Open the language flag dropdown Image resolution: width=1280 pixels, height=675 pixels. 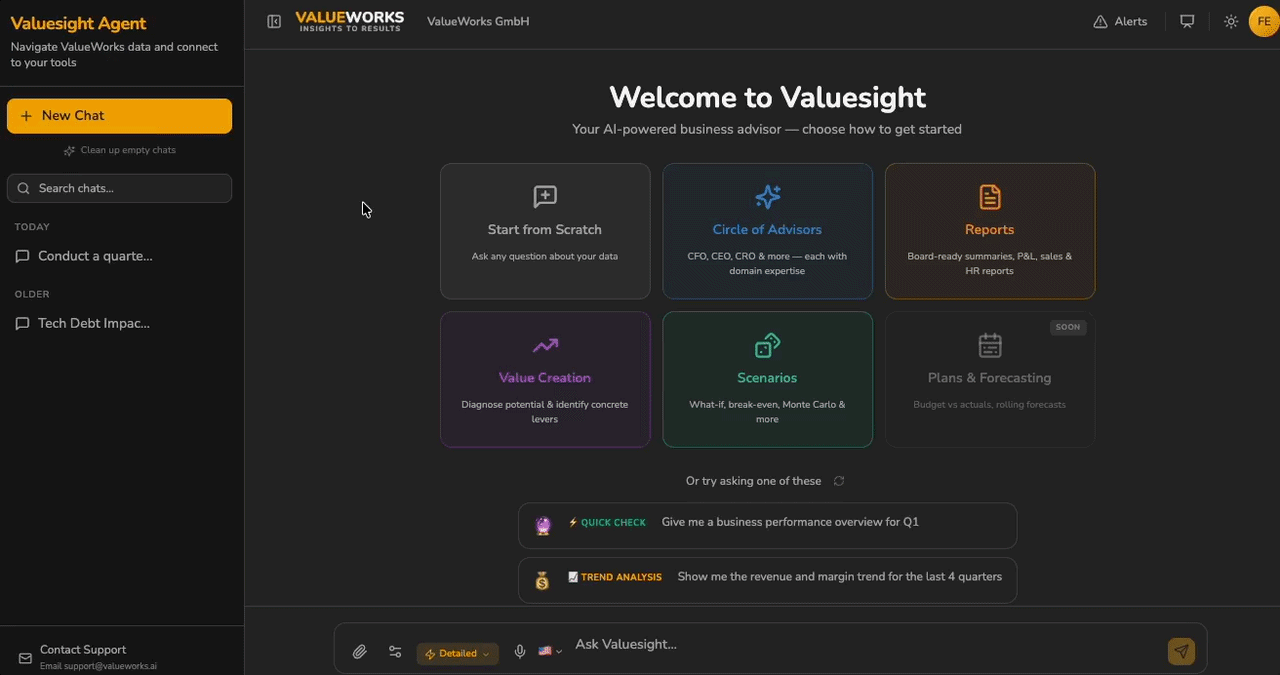550,651
